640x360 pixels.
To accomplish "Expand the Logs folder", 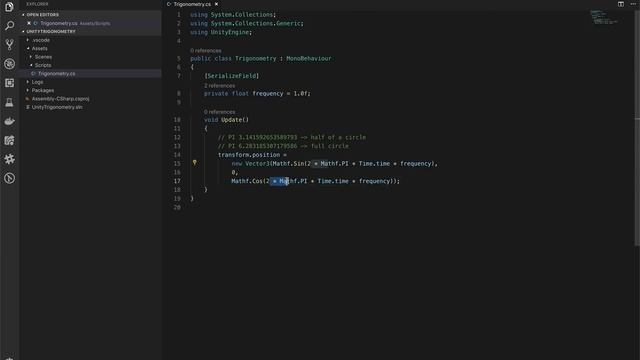I will point(37,82).
